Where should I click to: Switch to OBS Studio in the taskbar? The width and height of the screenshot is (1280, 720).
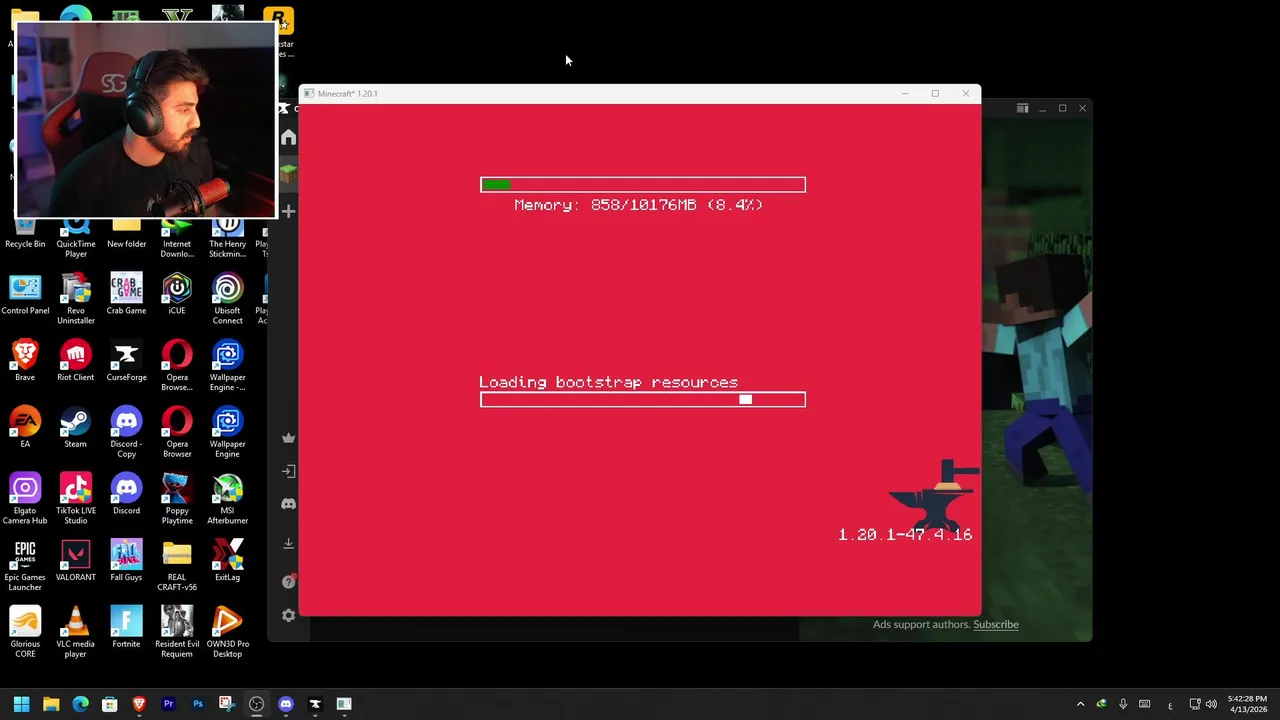tap(256, 704)
